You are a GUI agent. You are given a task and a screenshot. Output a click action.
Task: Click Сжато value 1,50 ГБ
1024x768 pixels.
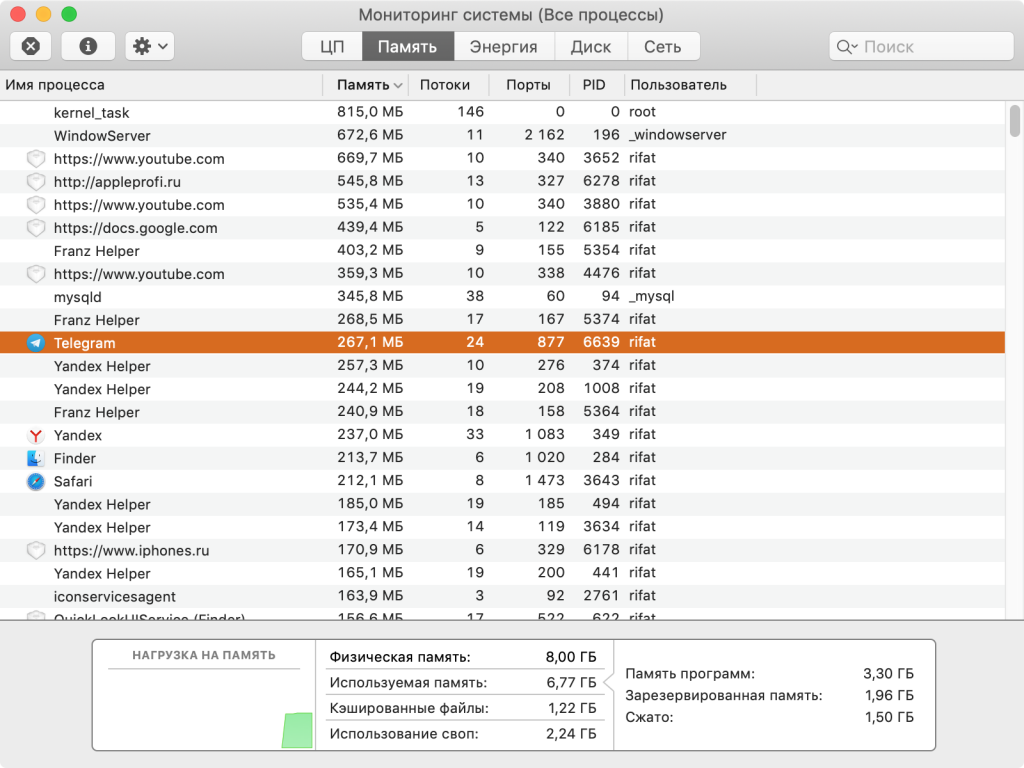point(889,717)
